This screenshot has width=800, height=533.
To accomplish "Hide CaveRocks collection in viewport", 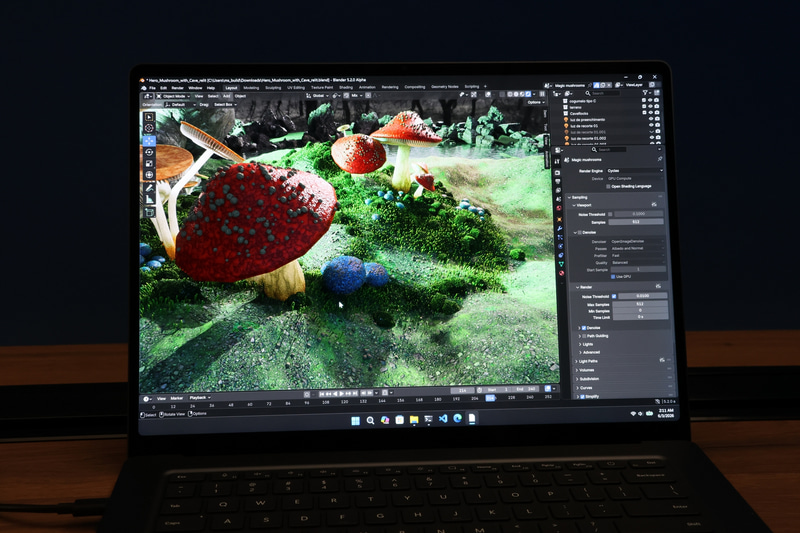I will [x=651, y=113].
